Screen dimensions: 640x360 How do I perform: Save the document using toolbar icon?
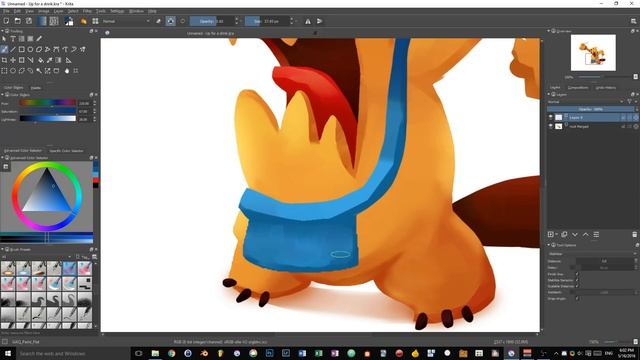29,21
